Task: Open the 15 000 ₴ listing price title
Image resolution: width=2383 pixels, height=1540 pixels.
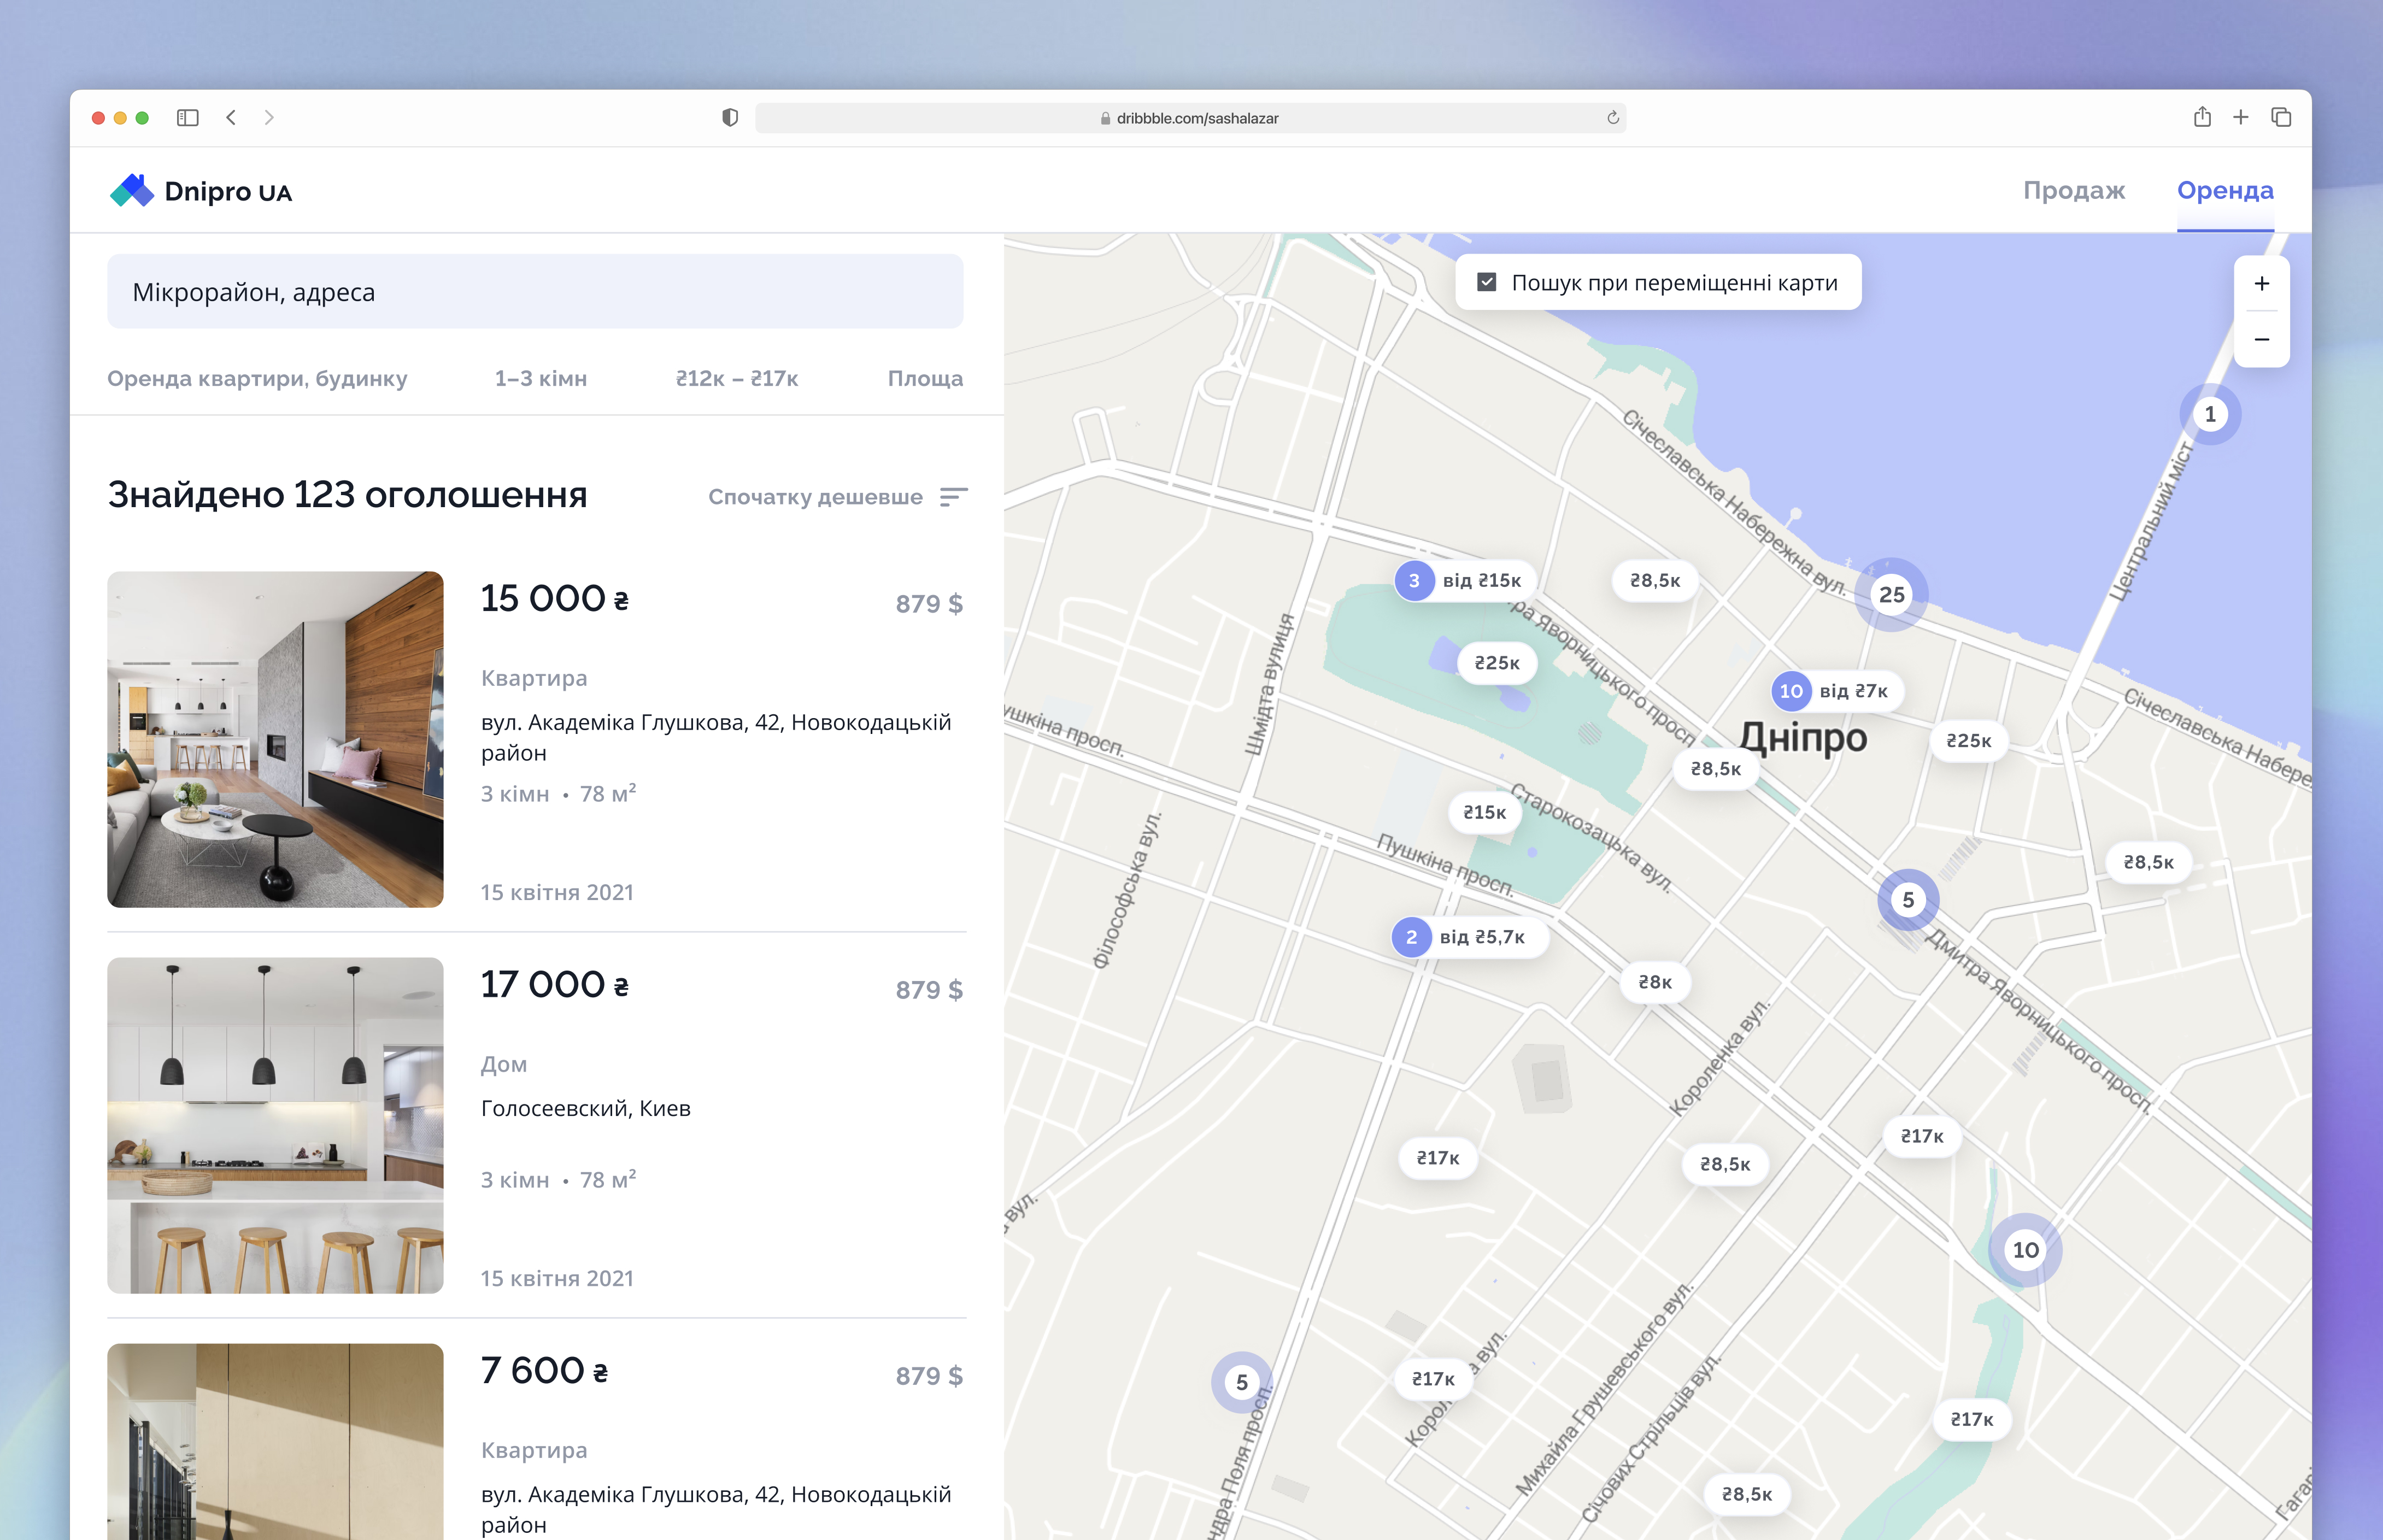Action: pyautogui.click(x=555, y=599)
